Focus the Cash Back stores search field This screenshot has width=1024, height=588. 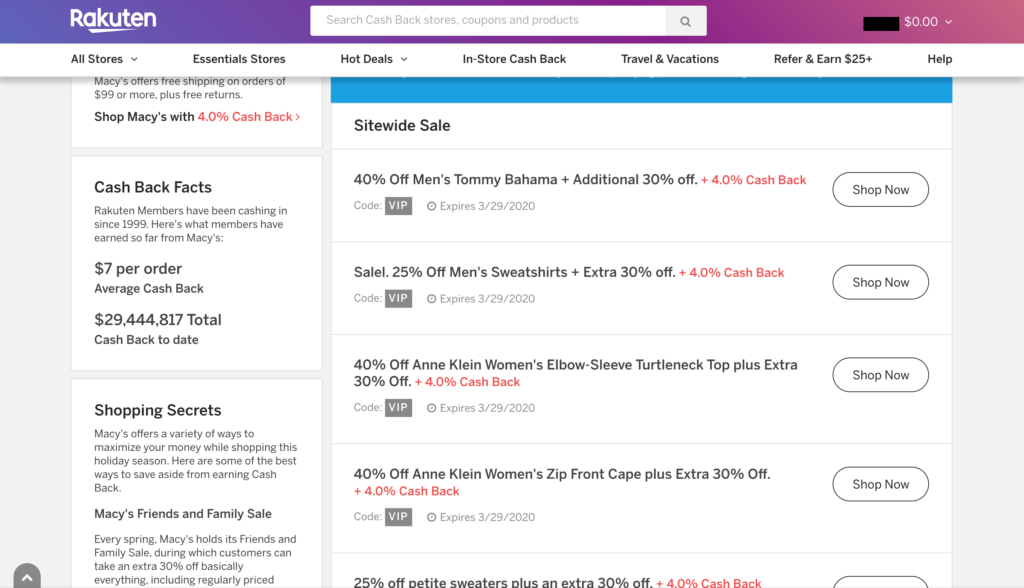pos(488,21)
